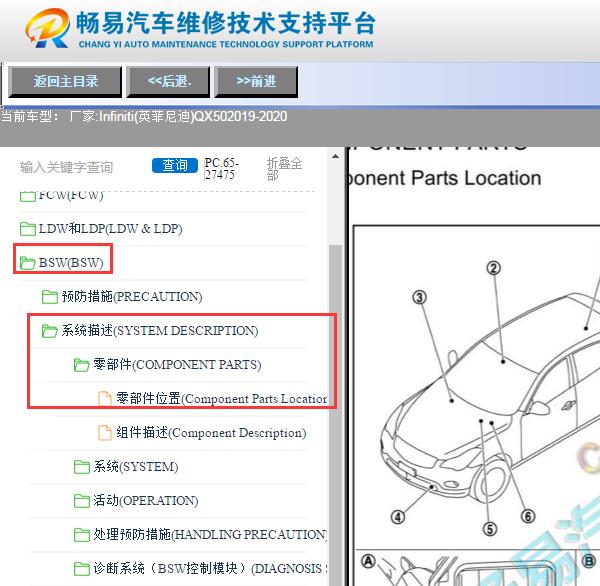Viewport: 600px width, 586px height.
Task: Expand the 活动(OPERATION) node
Action: [146, 501]
